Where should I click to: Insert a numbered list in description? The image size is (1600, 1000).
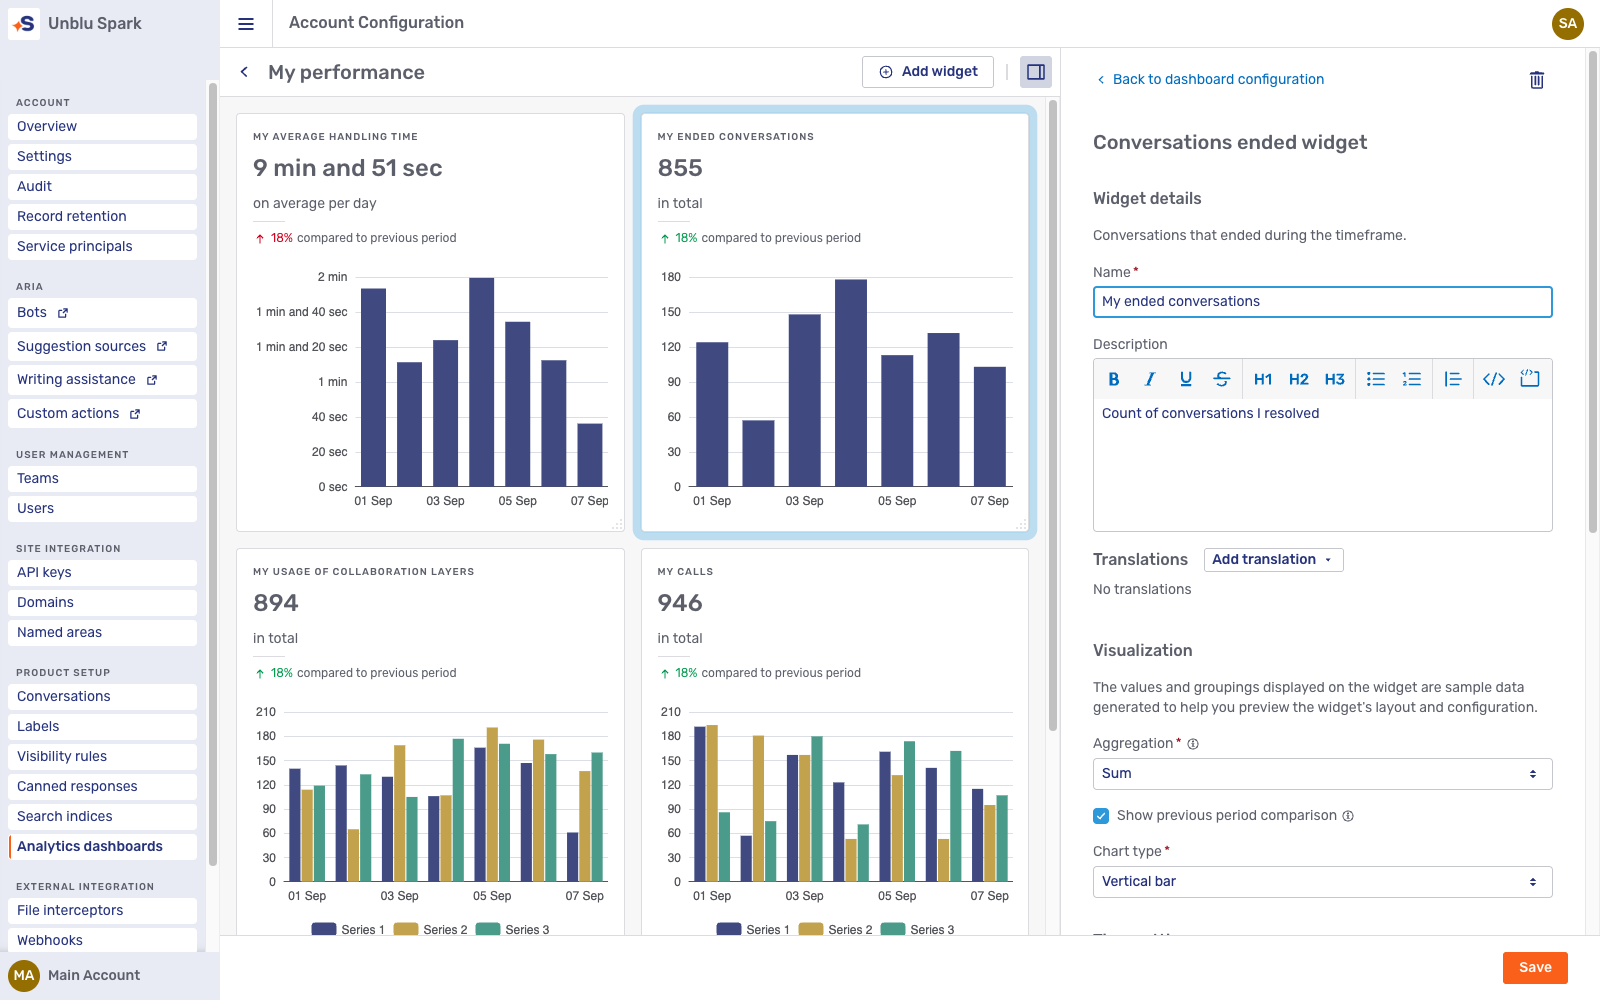(x=1412, y=379)
